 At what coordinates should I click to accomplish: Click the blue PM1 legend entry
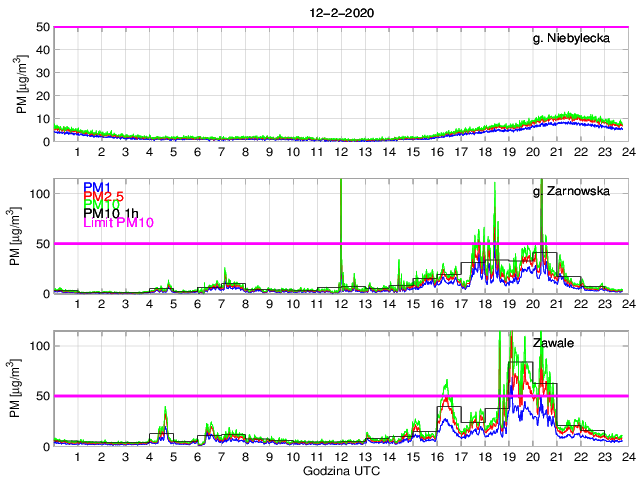pyautogui.click(x=96, y=187)
